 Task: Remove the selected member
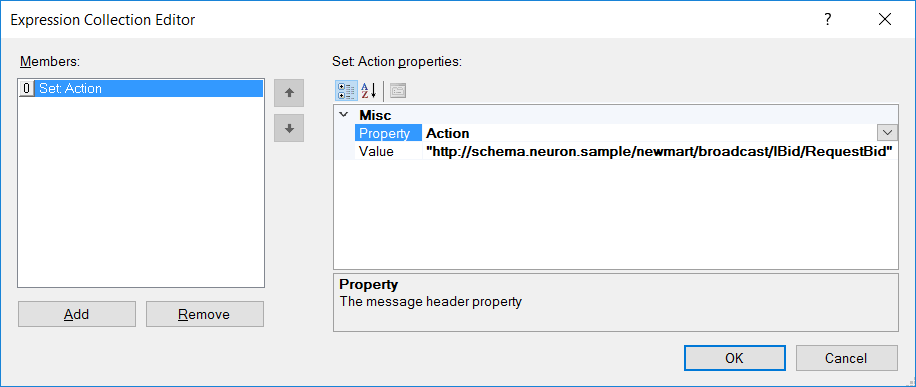204,314
